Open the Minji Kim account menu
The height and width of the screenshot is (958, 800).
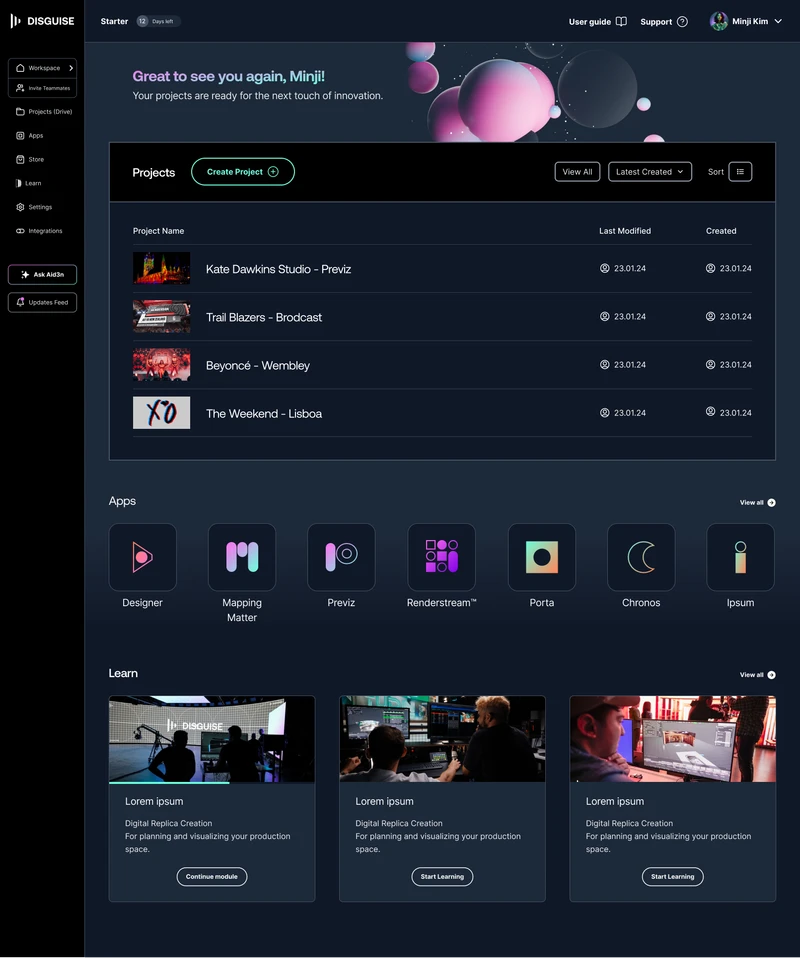tap(746, 21)
